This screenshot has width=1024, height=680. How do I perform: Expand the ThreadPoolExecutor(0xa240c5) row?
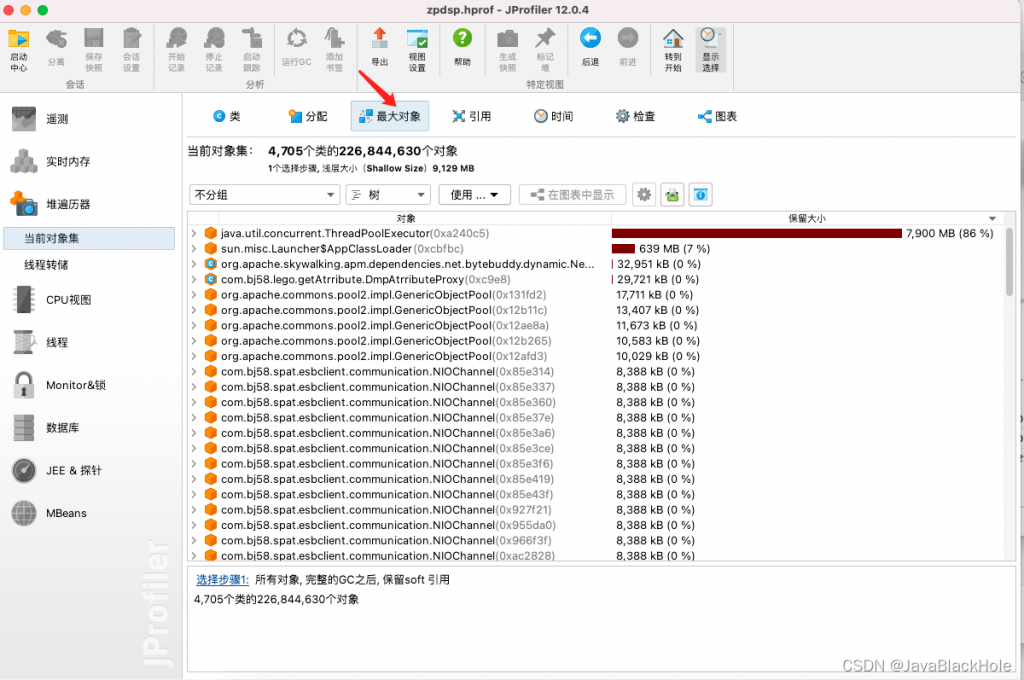point(194,233)
